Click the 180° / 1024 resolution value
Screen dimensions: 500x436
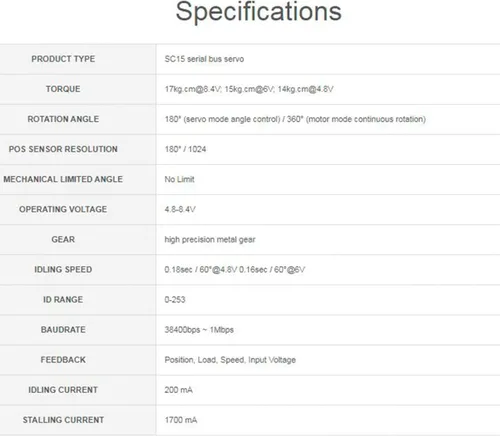click(x=185, y=149)
